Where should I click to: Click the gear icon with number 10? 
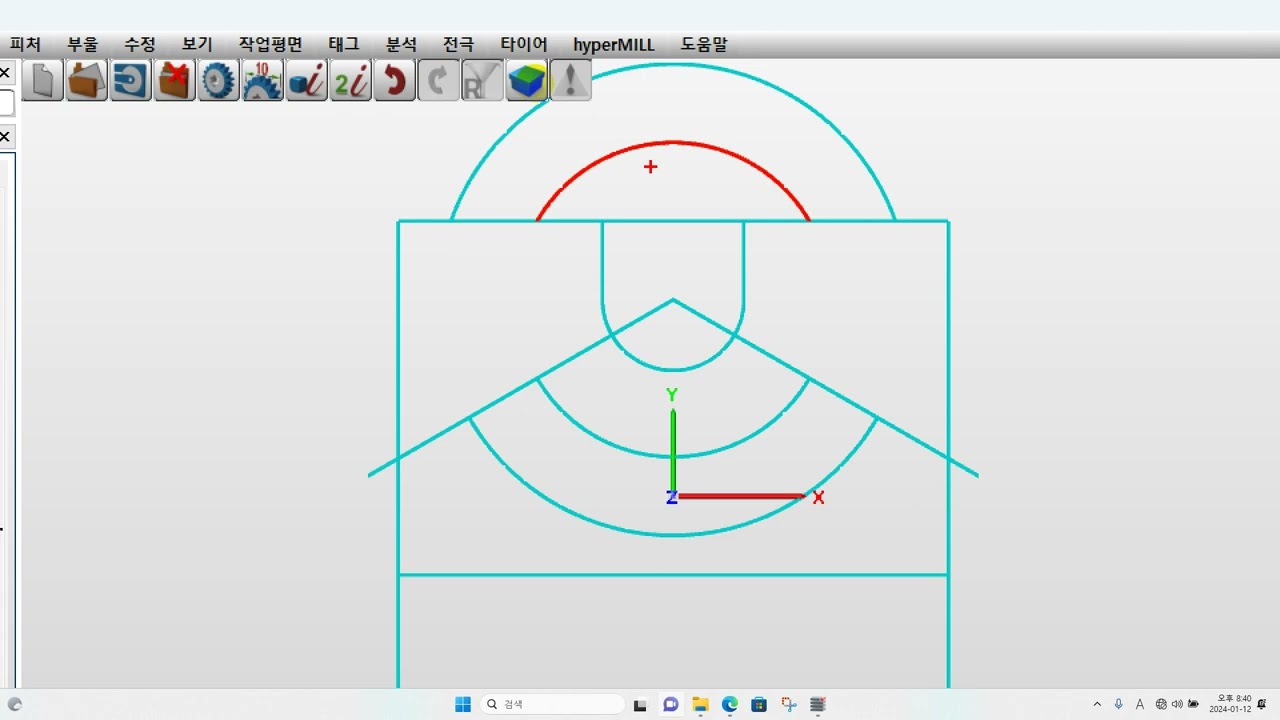click(263, 80)
